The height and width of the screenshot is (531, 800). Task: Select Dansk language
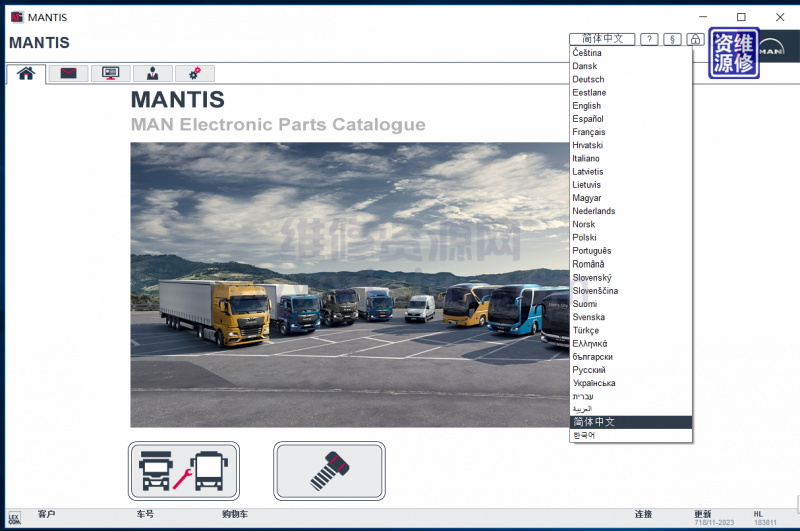pos(631,66)
